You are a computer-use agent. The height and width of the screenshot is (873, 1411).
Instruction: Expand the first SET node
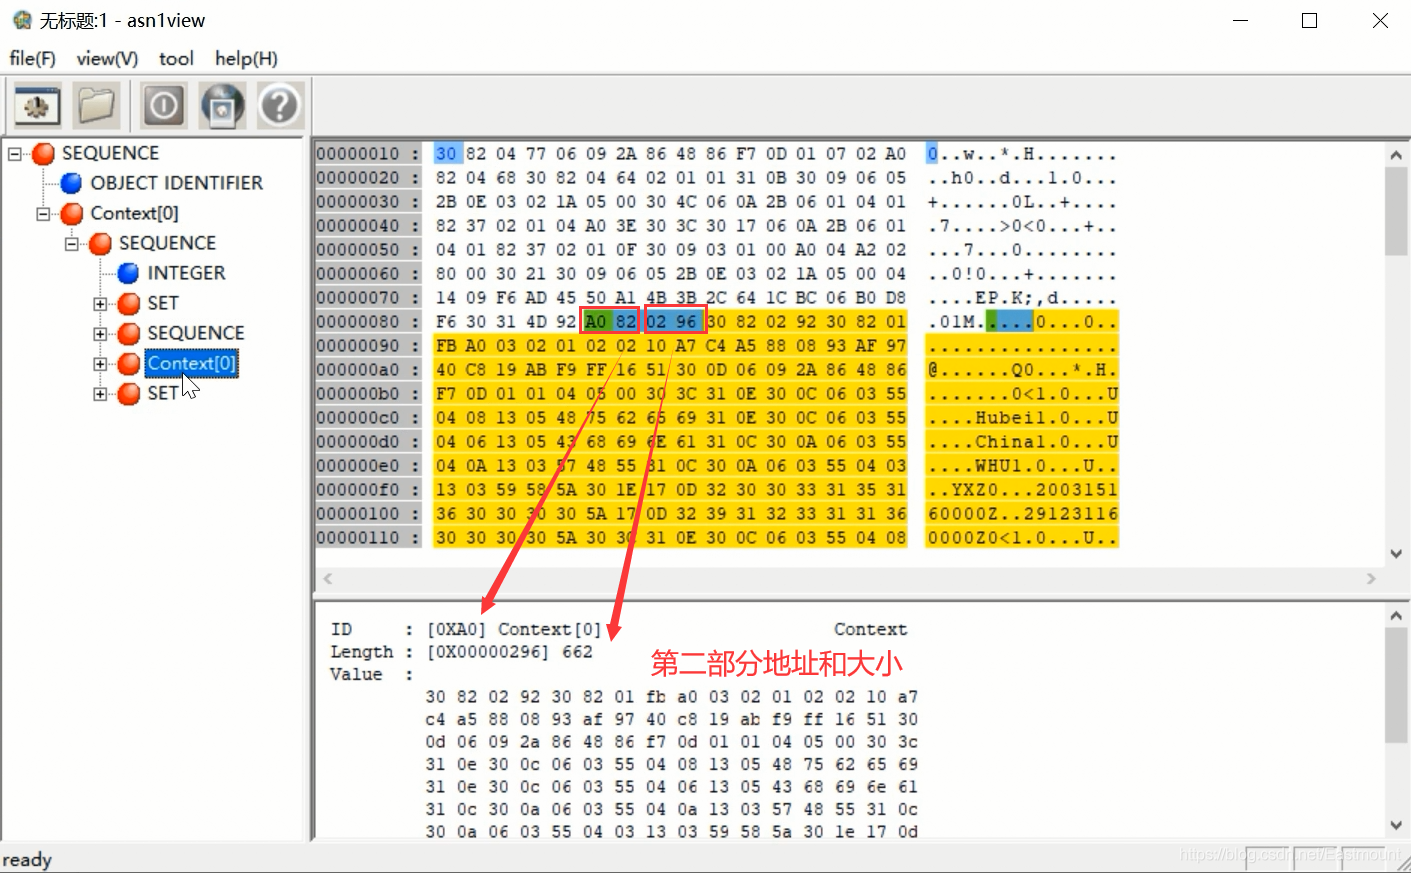(100, 304)
